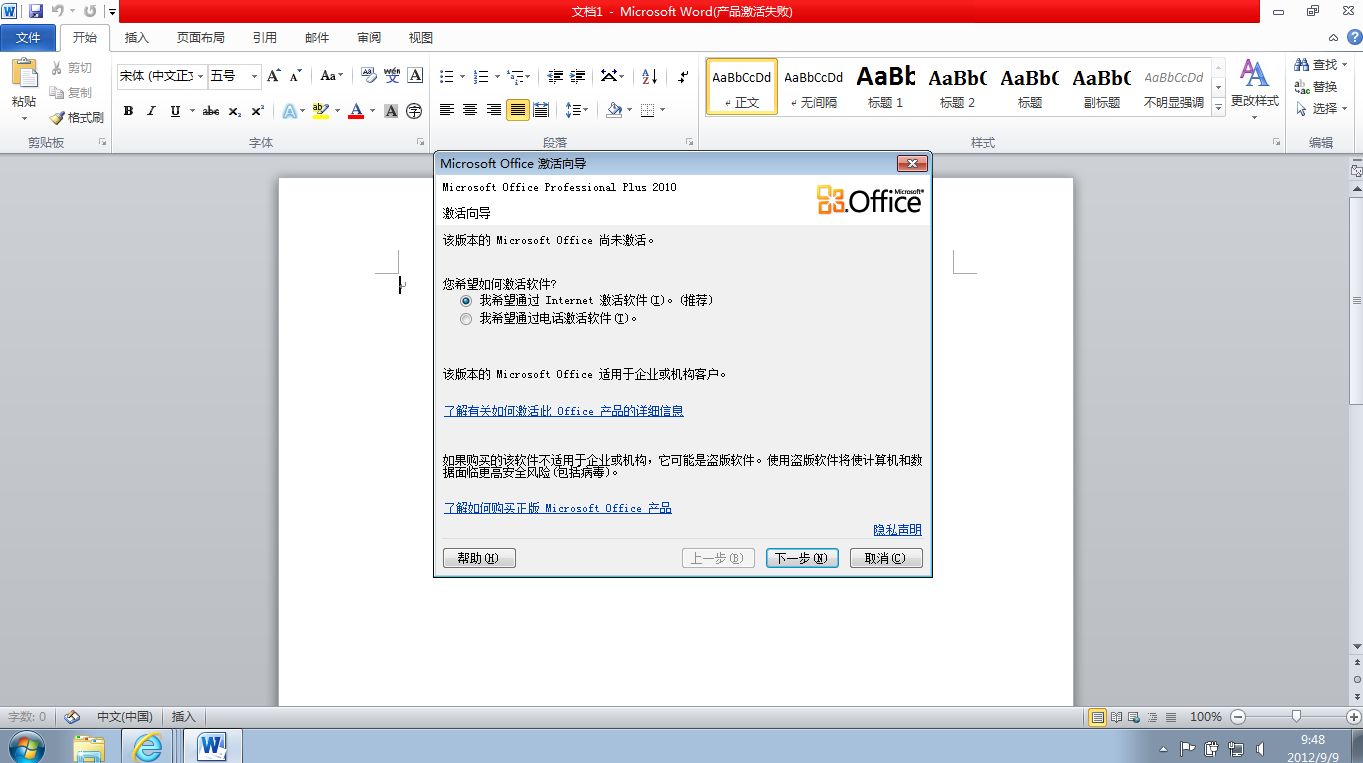Open the link about buying genuine Microsoft Office

tap(558, 508)
